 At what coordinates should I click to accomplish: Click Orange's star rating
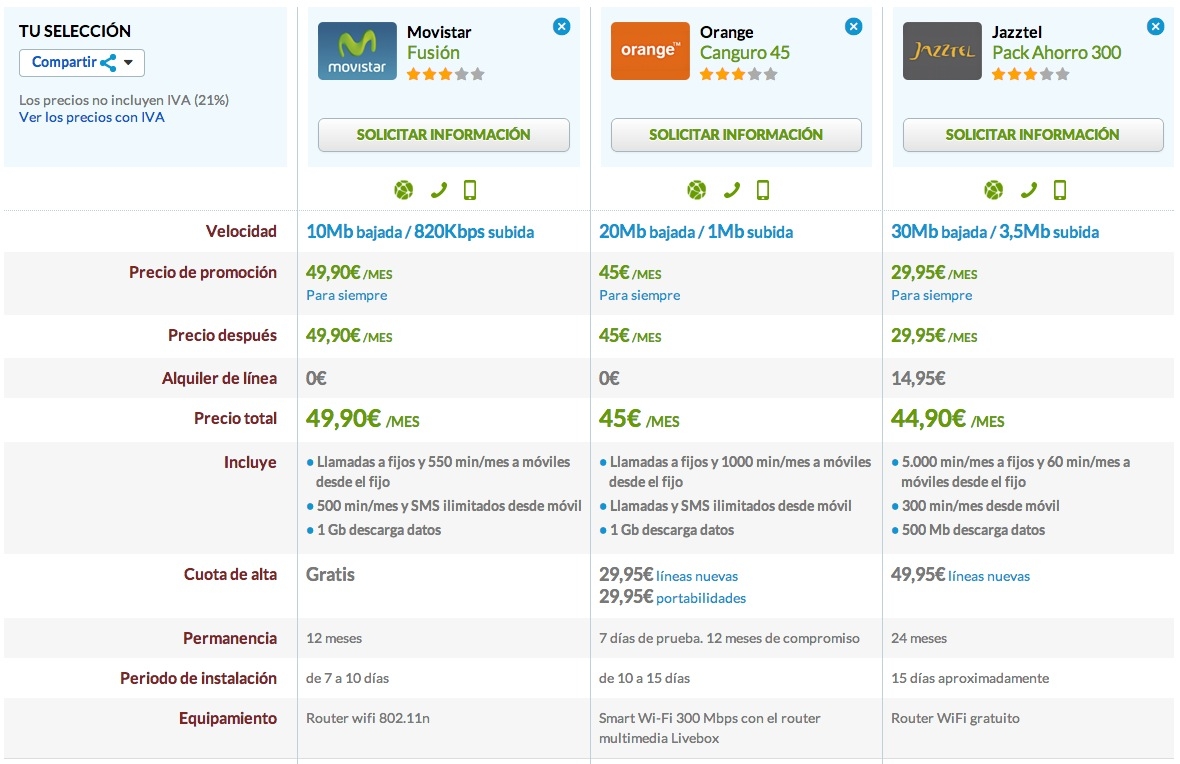(x=738, y=75)
